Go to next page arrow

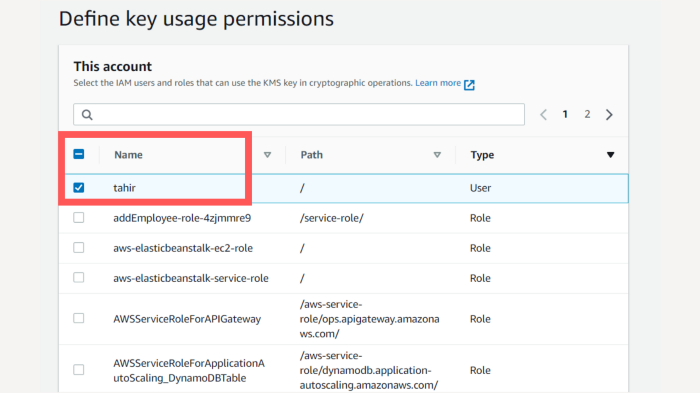(609, 115)
